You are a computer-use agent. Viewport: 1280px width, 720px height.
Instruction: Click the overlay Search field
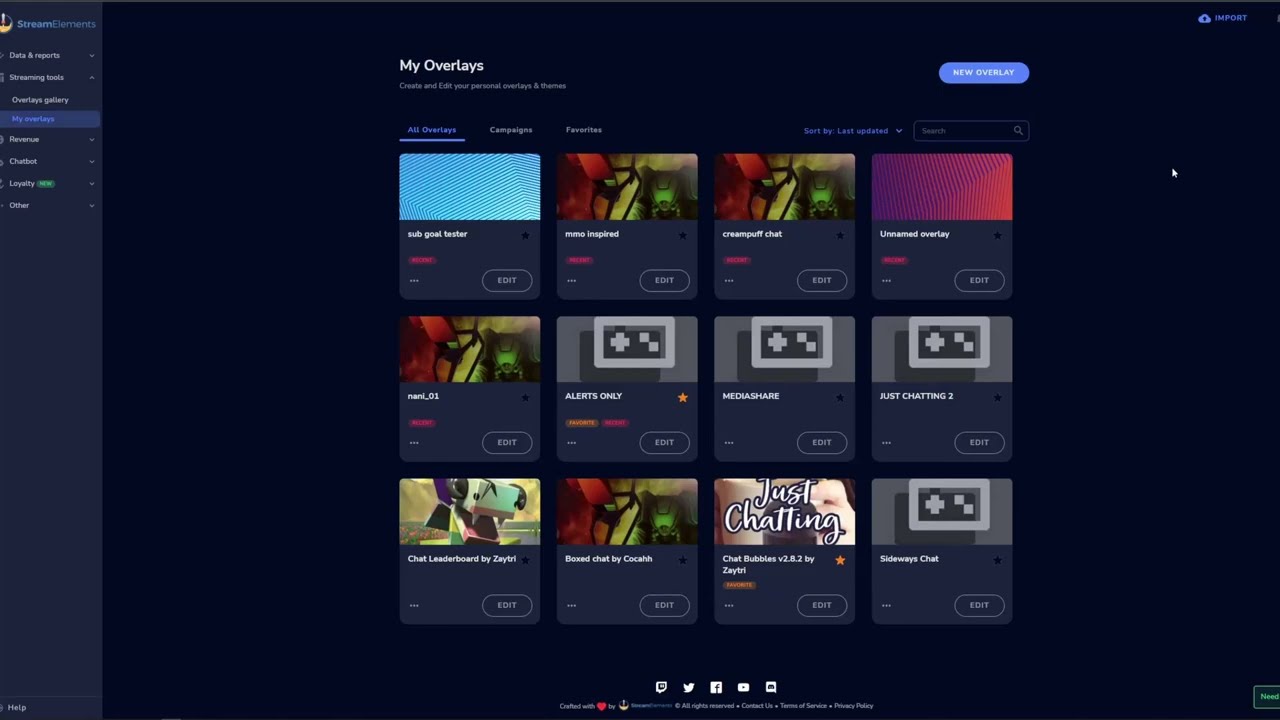pyautogui.click(x=971, y=131)
